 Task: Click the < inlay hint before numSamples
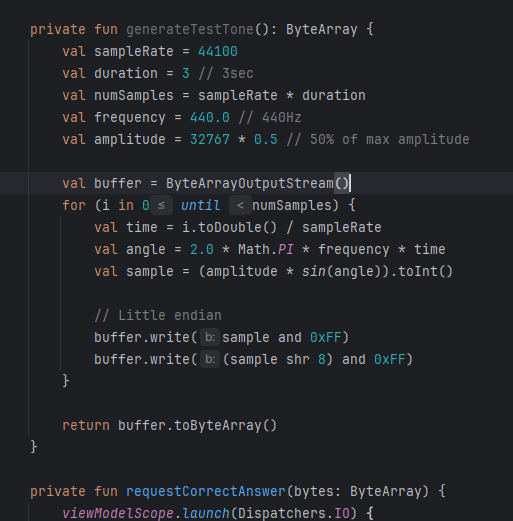[240, 206]
